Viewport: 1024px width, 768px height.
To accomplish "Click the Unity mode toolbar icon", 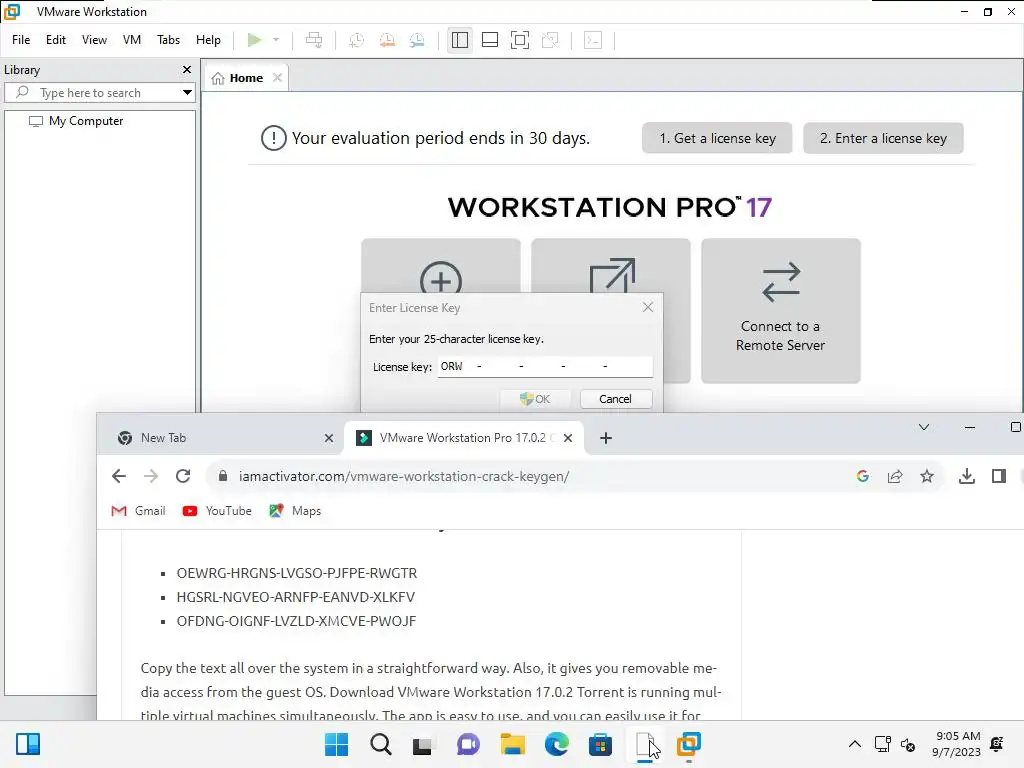I will pyautogui.click(x=551, y=40).
